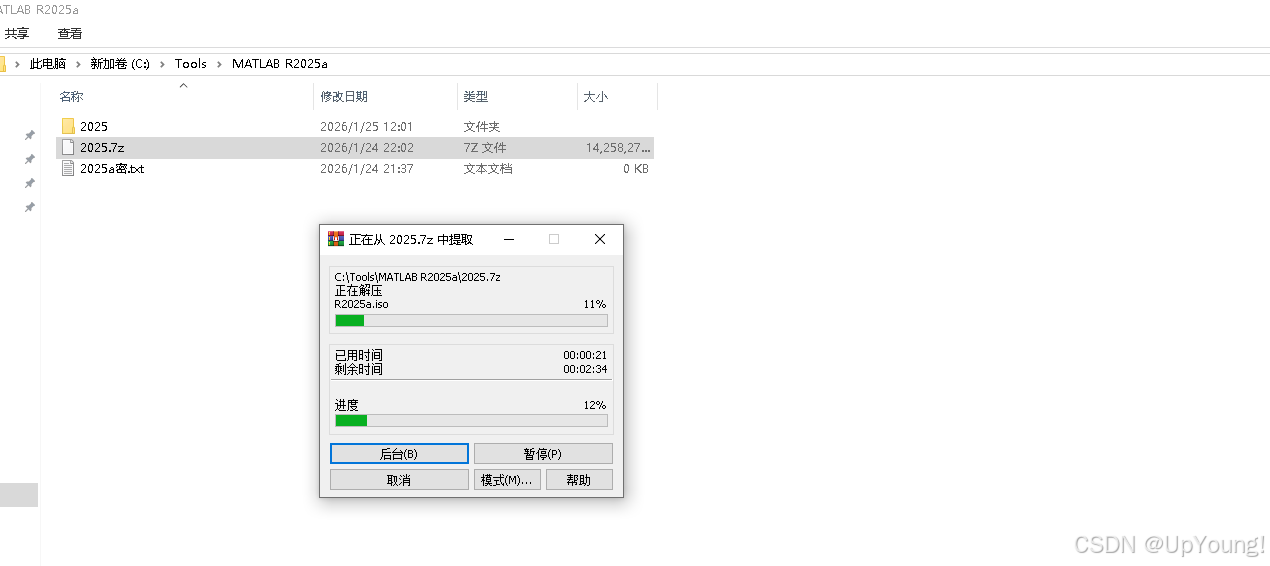Click the 14,258,27... size cell
The height and width of the screenshot is (566, 1270).
pos(618,147)
